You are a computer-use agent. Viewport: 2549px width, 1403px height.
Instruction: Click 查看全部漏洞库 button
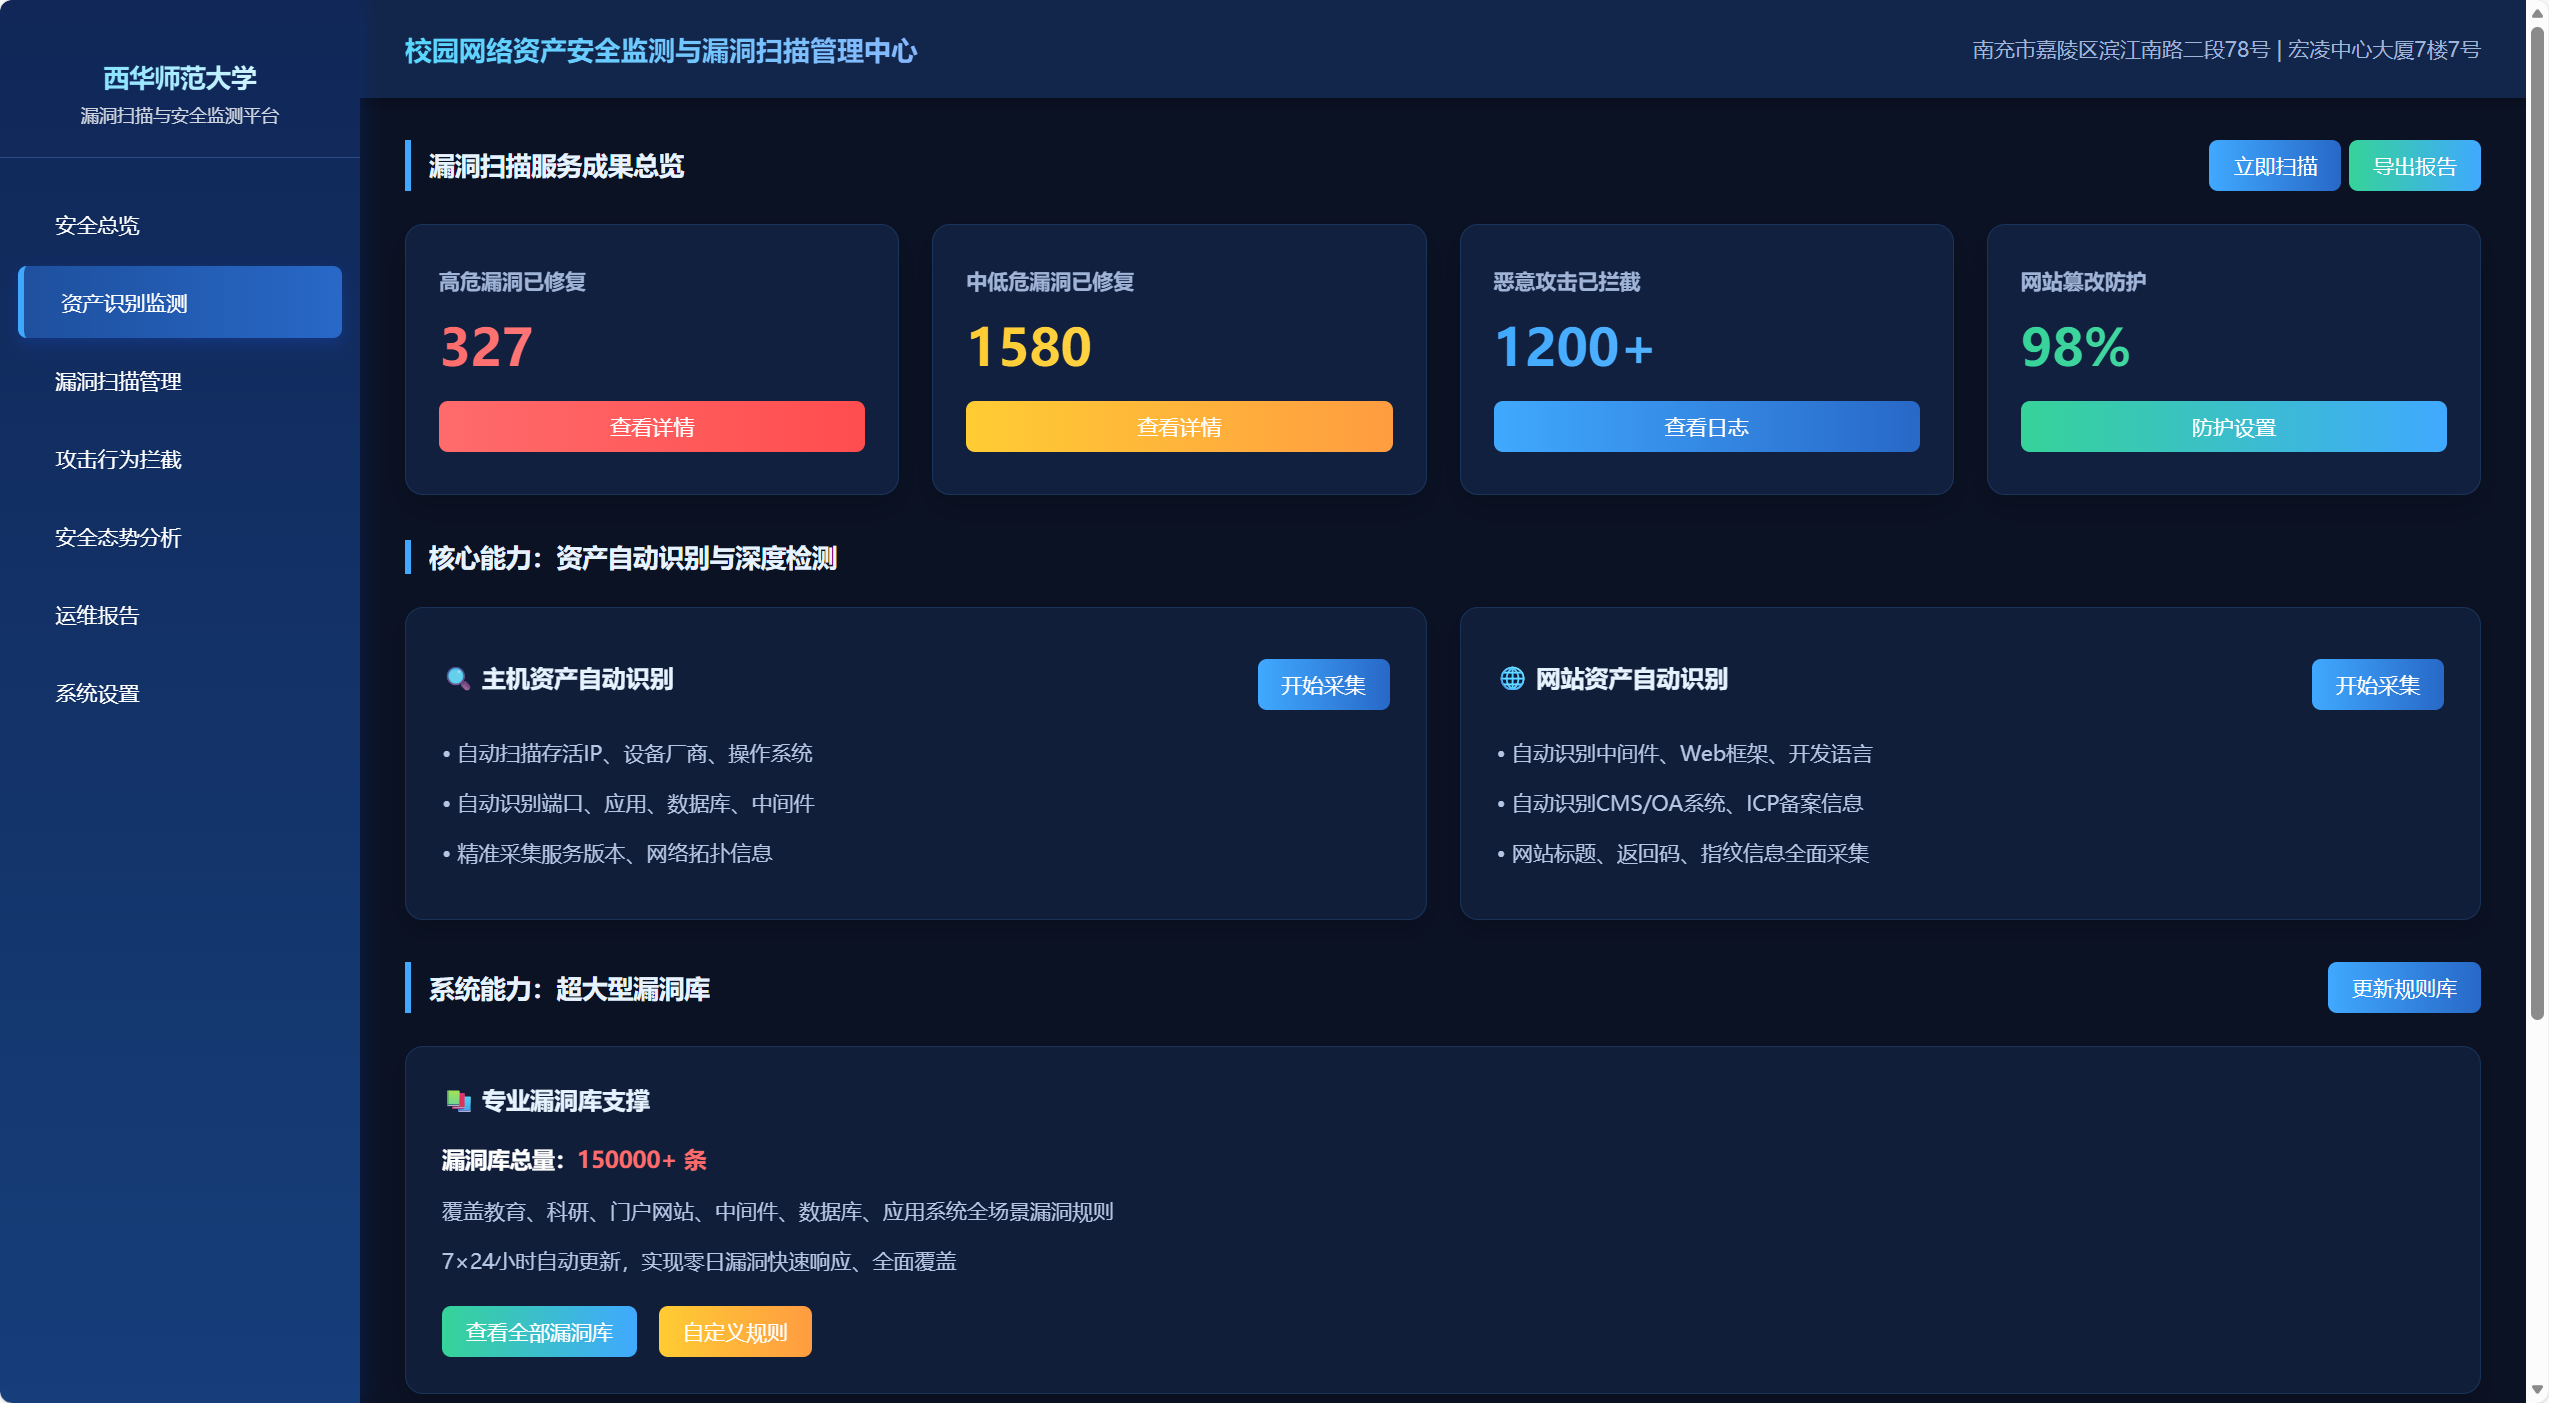(x=539, y=1332)
